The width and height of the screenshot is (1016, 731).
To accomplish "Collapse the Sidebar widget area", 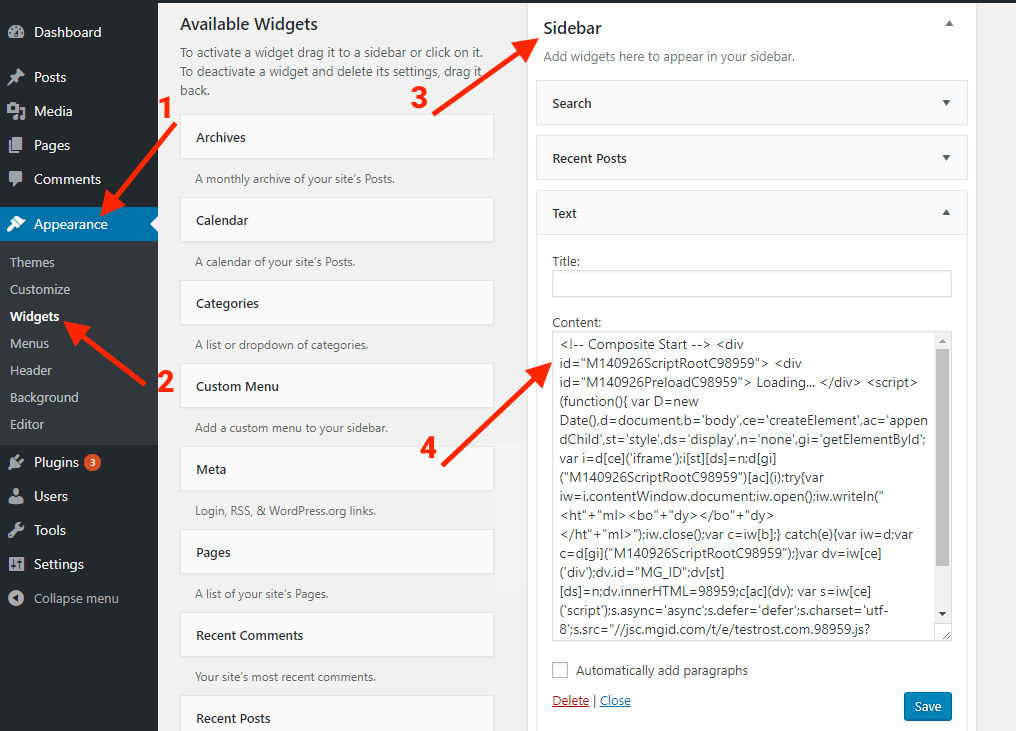I will 949,23.
